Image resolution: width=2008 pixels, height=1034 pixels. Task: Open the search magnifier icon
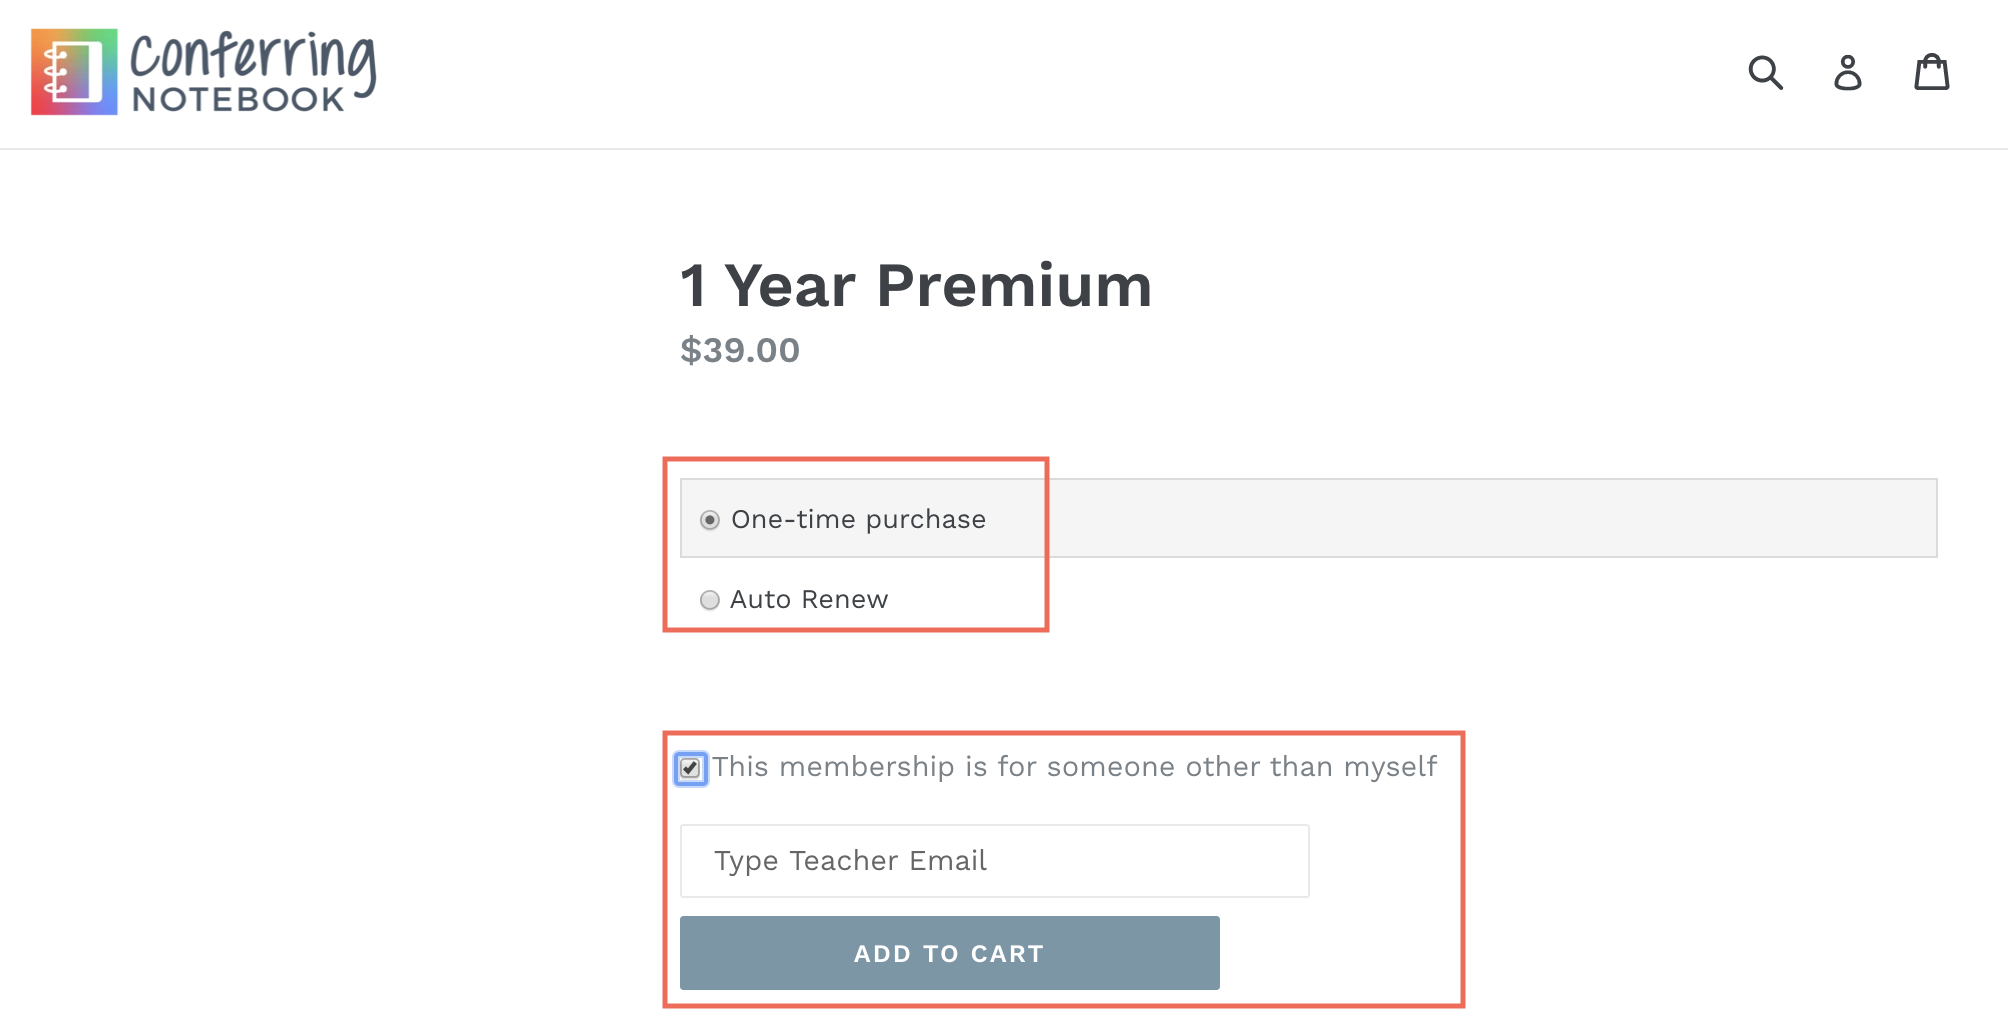(1765, 72)
